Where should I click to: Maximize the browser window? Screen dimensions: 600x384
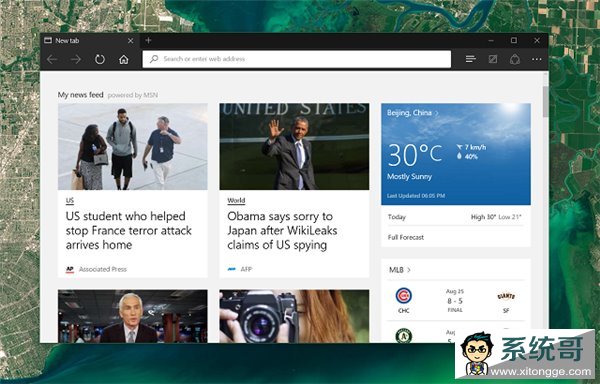(x=514, y=40)
